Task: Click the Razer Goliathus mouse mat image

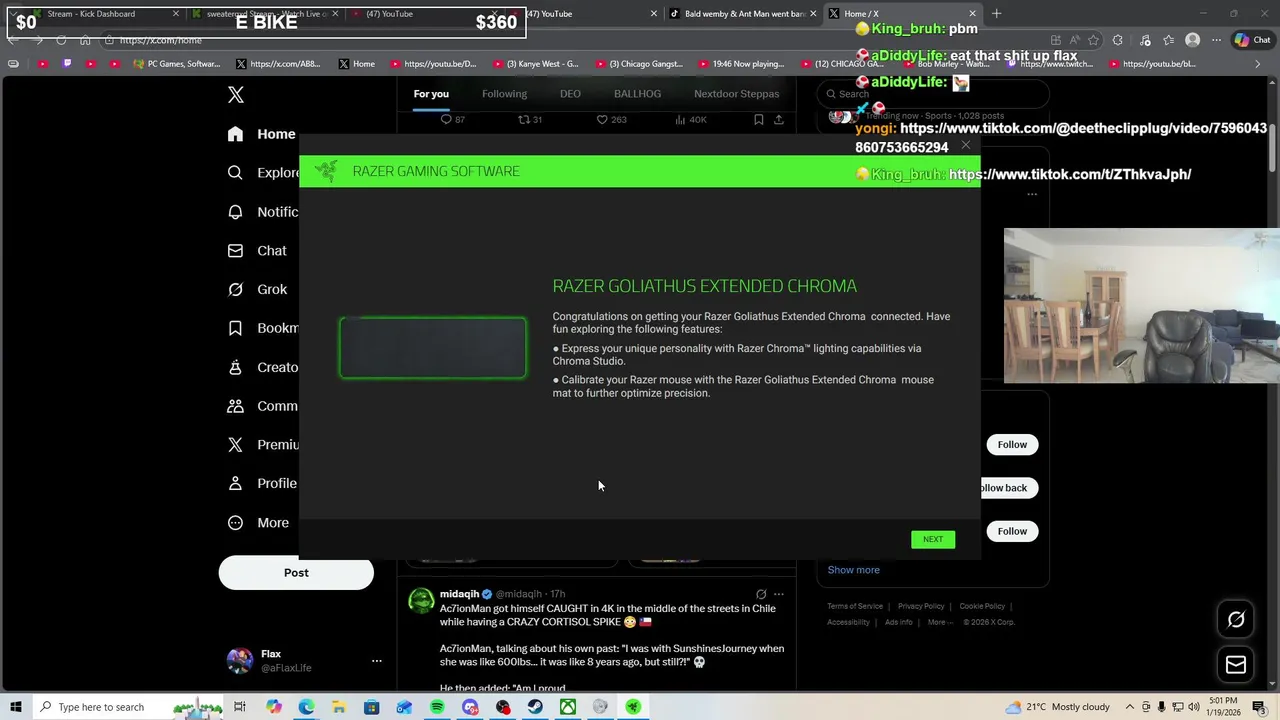Action: (x=433, y=348)
